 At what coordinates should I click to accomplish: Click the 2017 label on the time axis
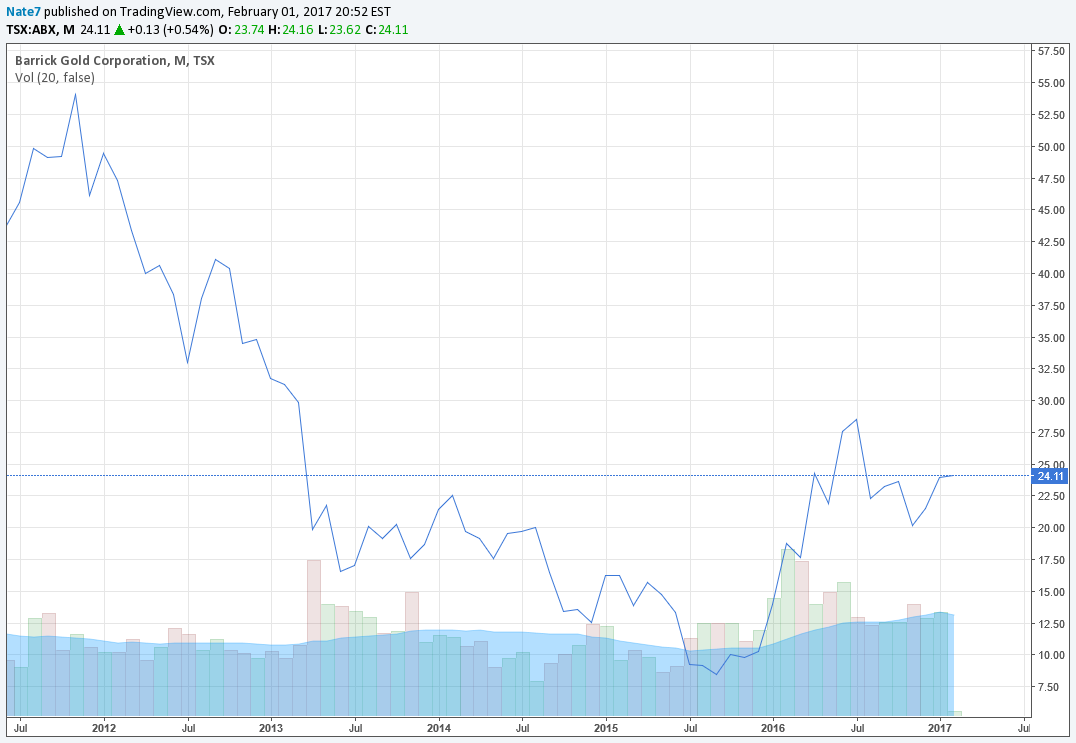pos(940,728)
